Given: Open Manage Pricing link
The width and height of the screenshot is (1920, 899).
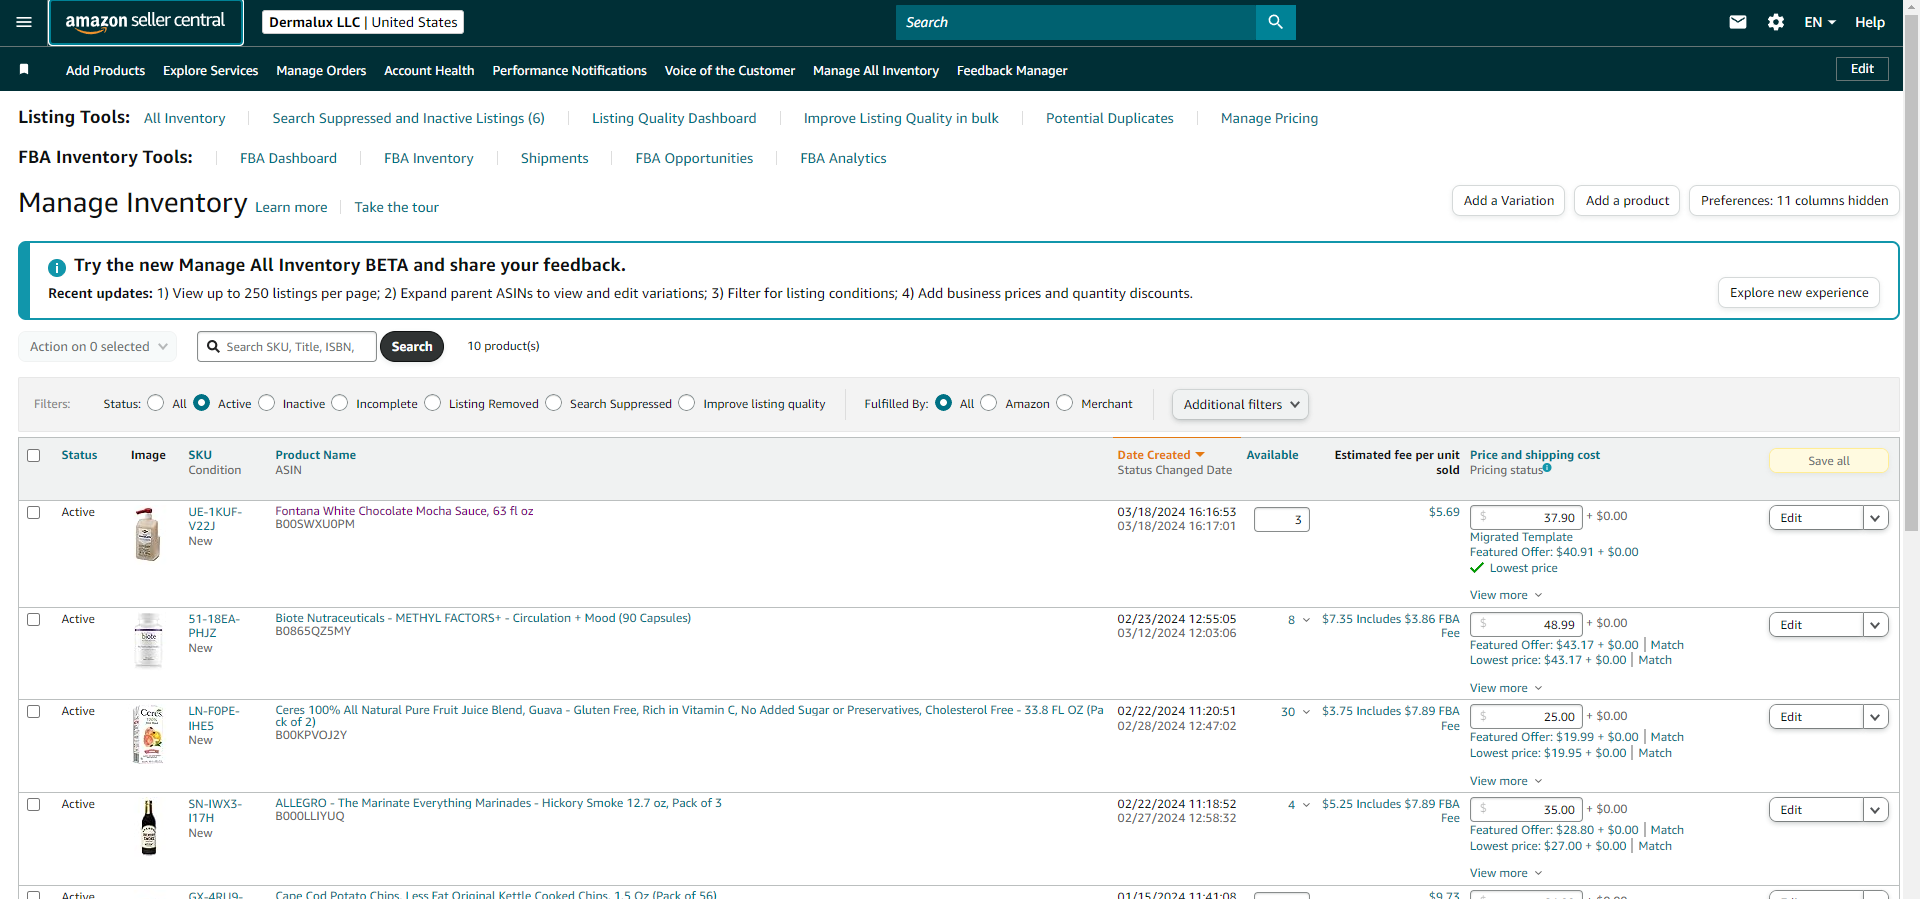Looking at the screenshot, I should click(x=1269, y=118).
